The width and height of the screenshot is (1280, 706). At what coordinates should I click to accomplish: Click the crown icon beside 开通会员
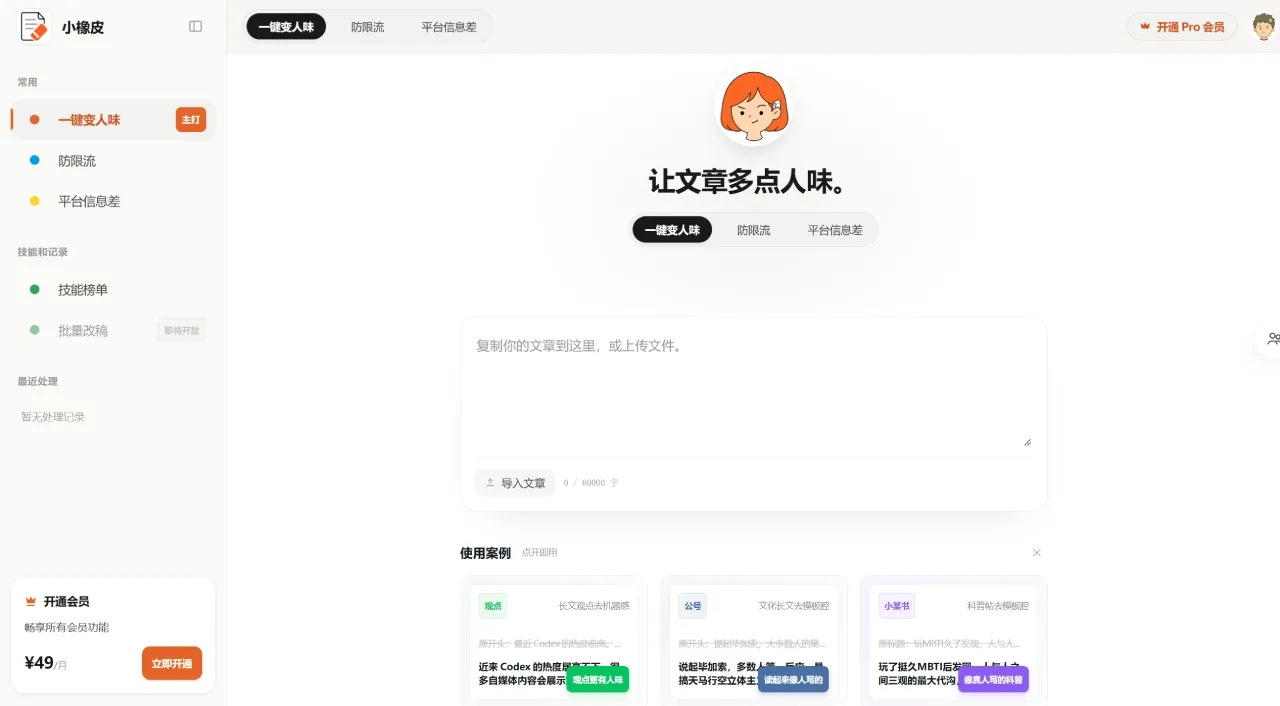tap(31, 602)
